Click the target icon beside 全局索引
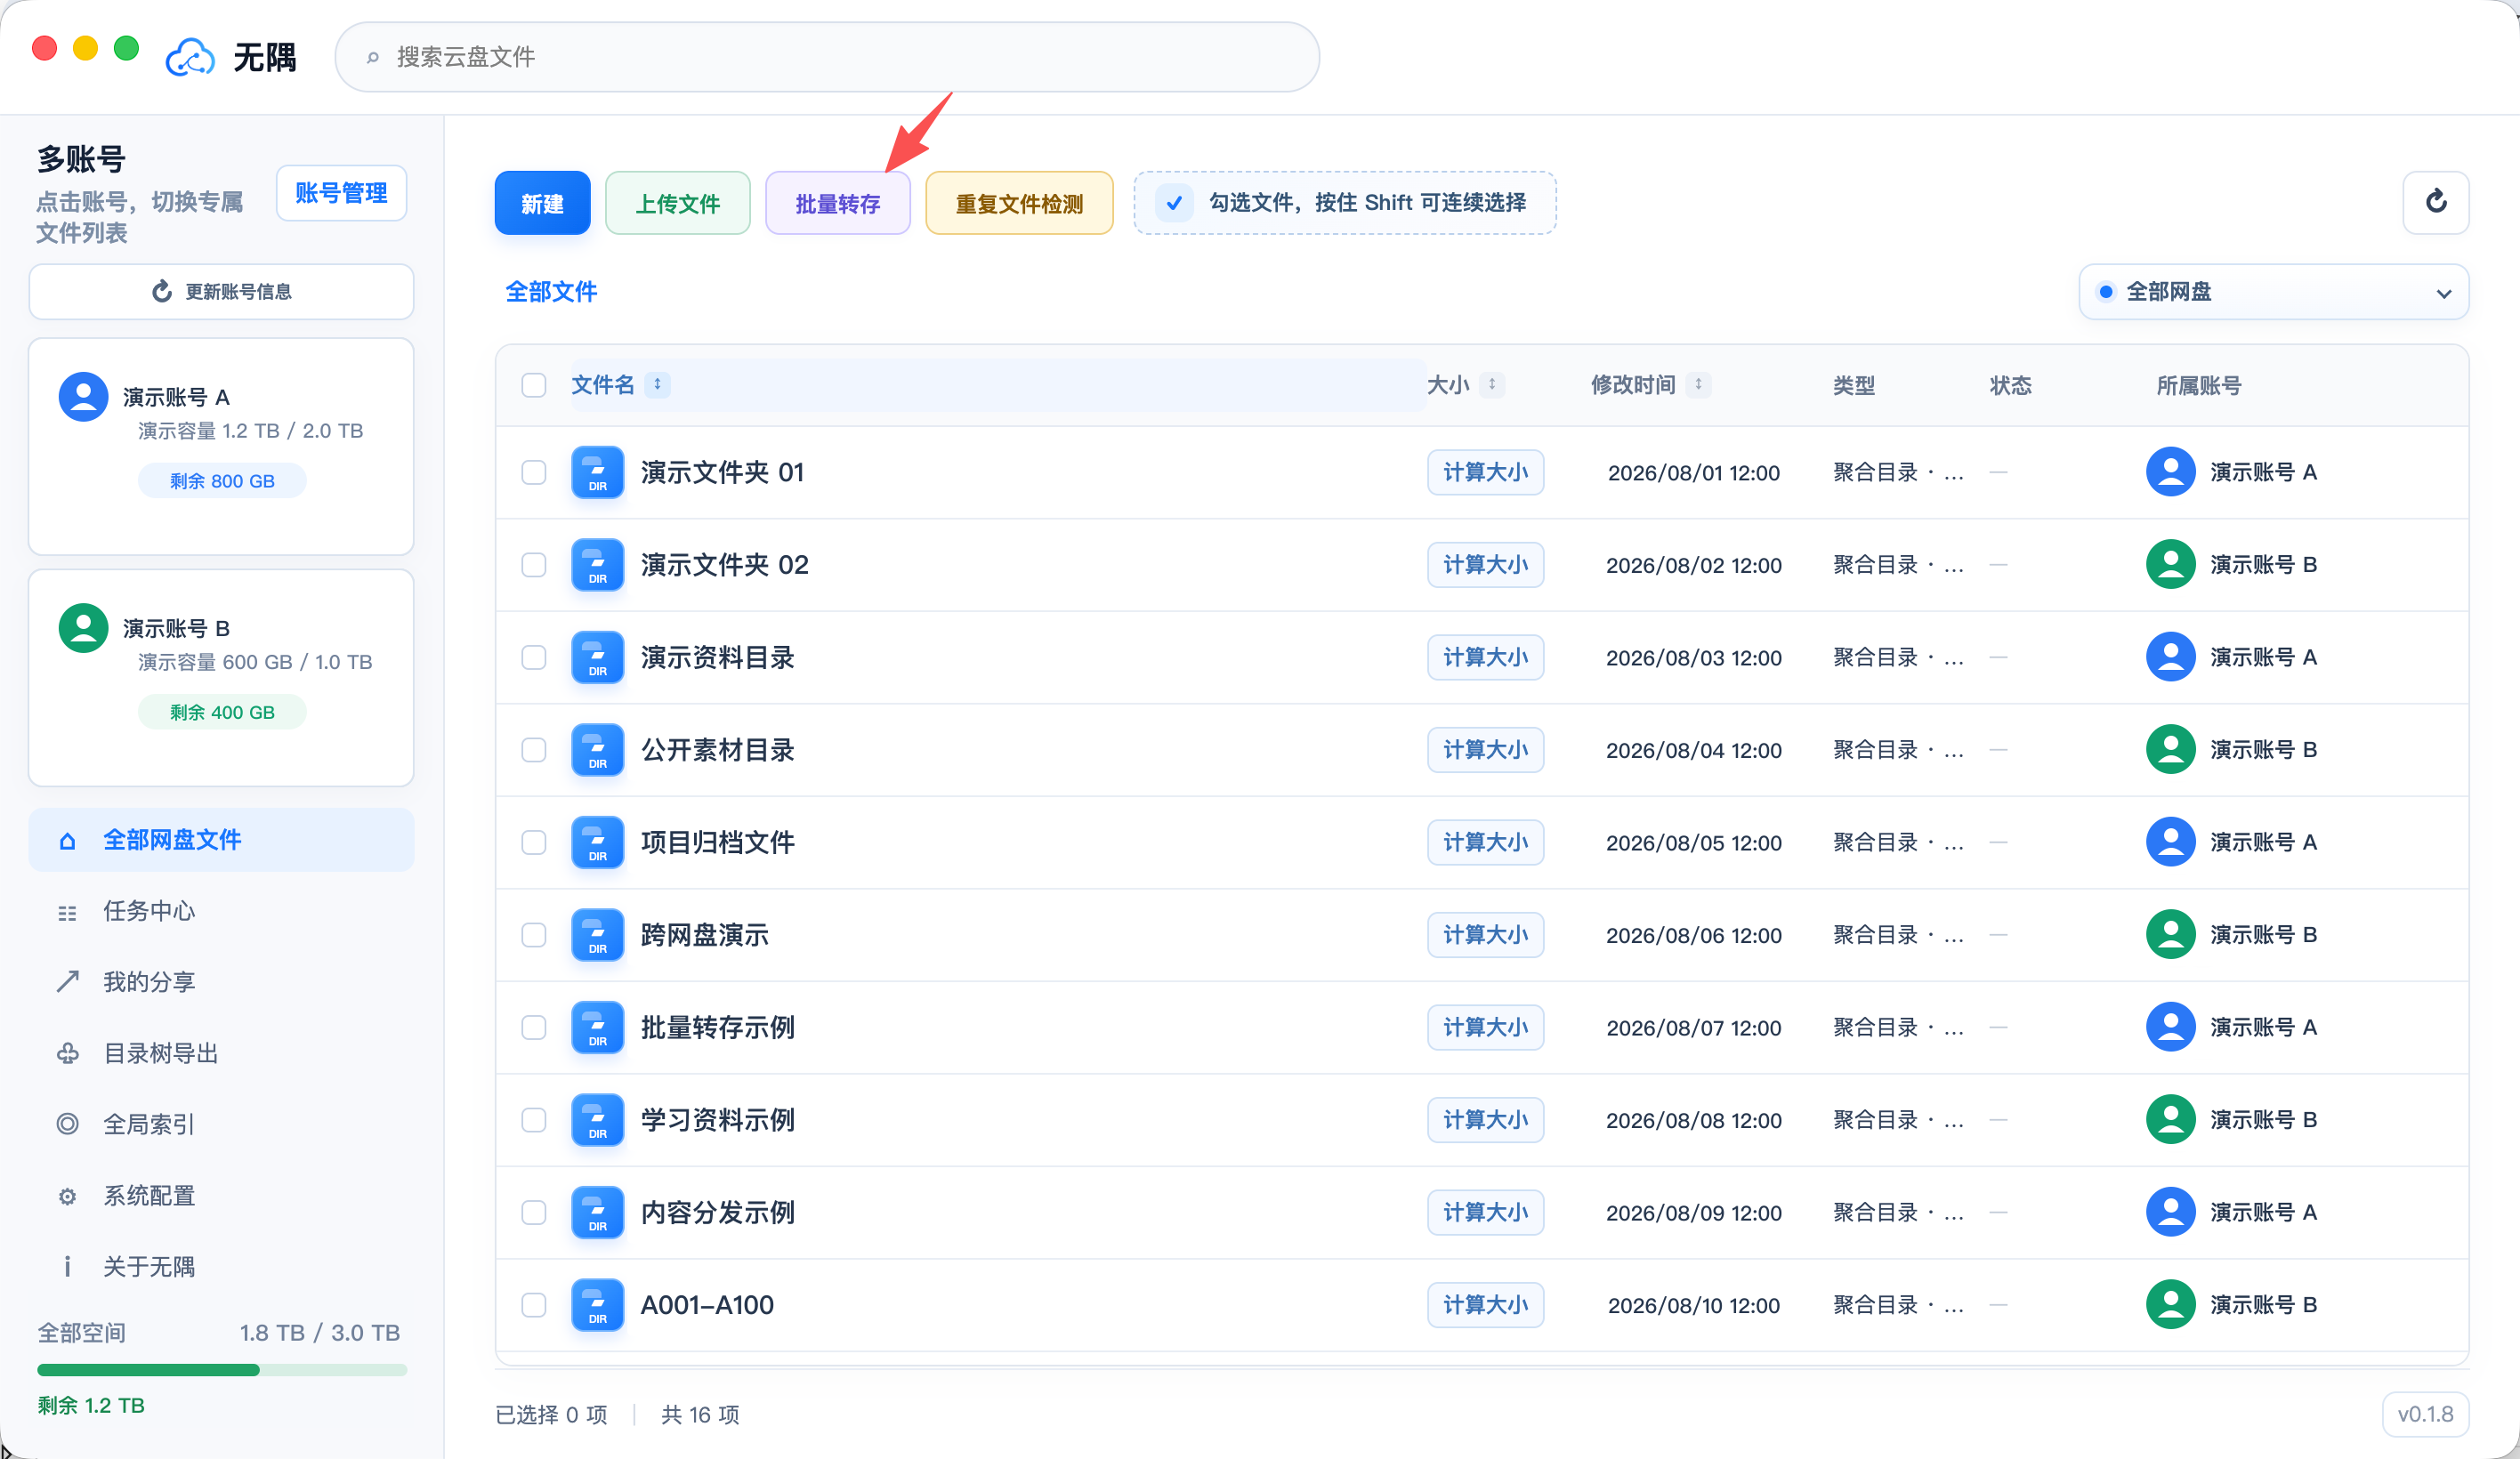 click(67, 1124)
